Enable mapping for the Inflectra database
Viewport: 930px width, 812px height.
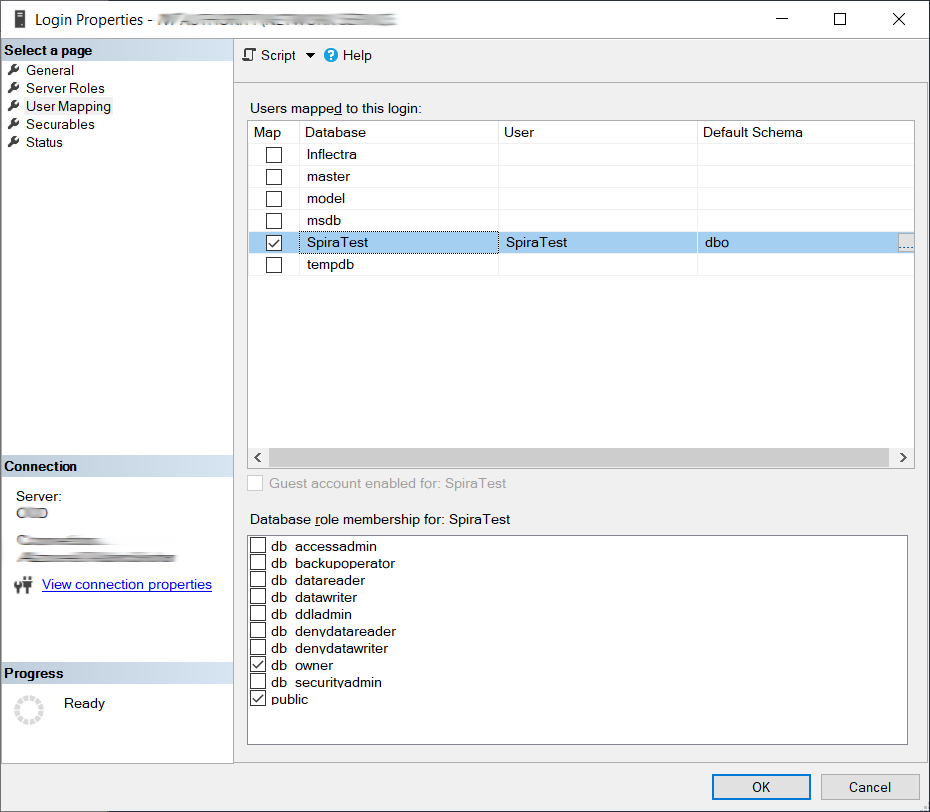(274, 155)
